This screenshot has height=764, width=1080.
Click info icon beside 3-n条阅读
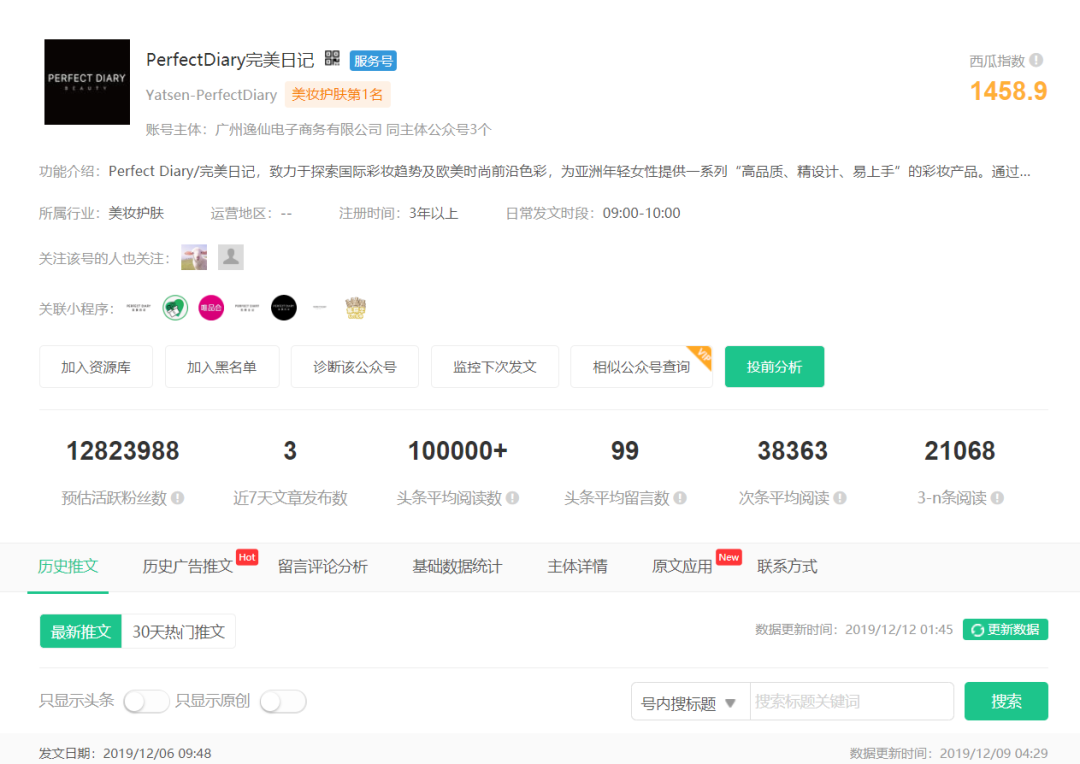(x=997, y=497)
